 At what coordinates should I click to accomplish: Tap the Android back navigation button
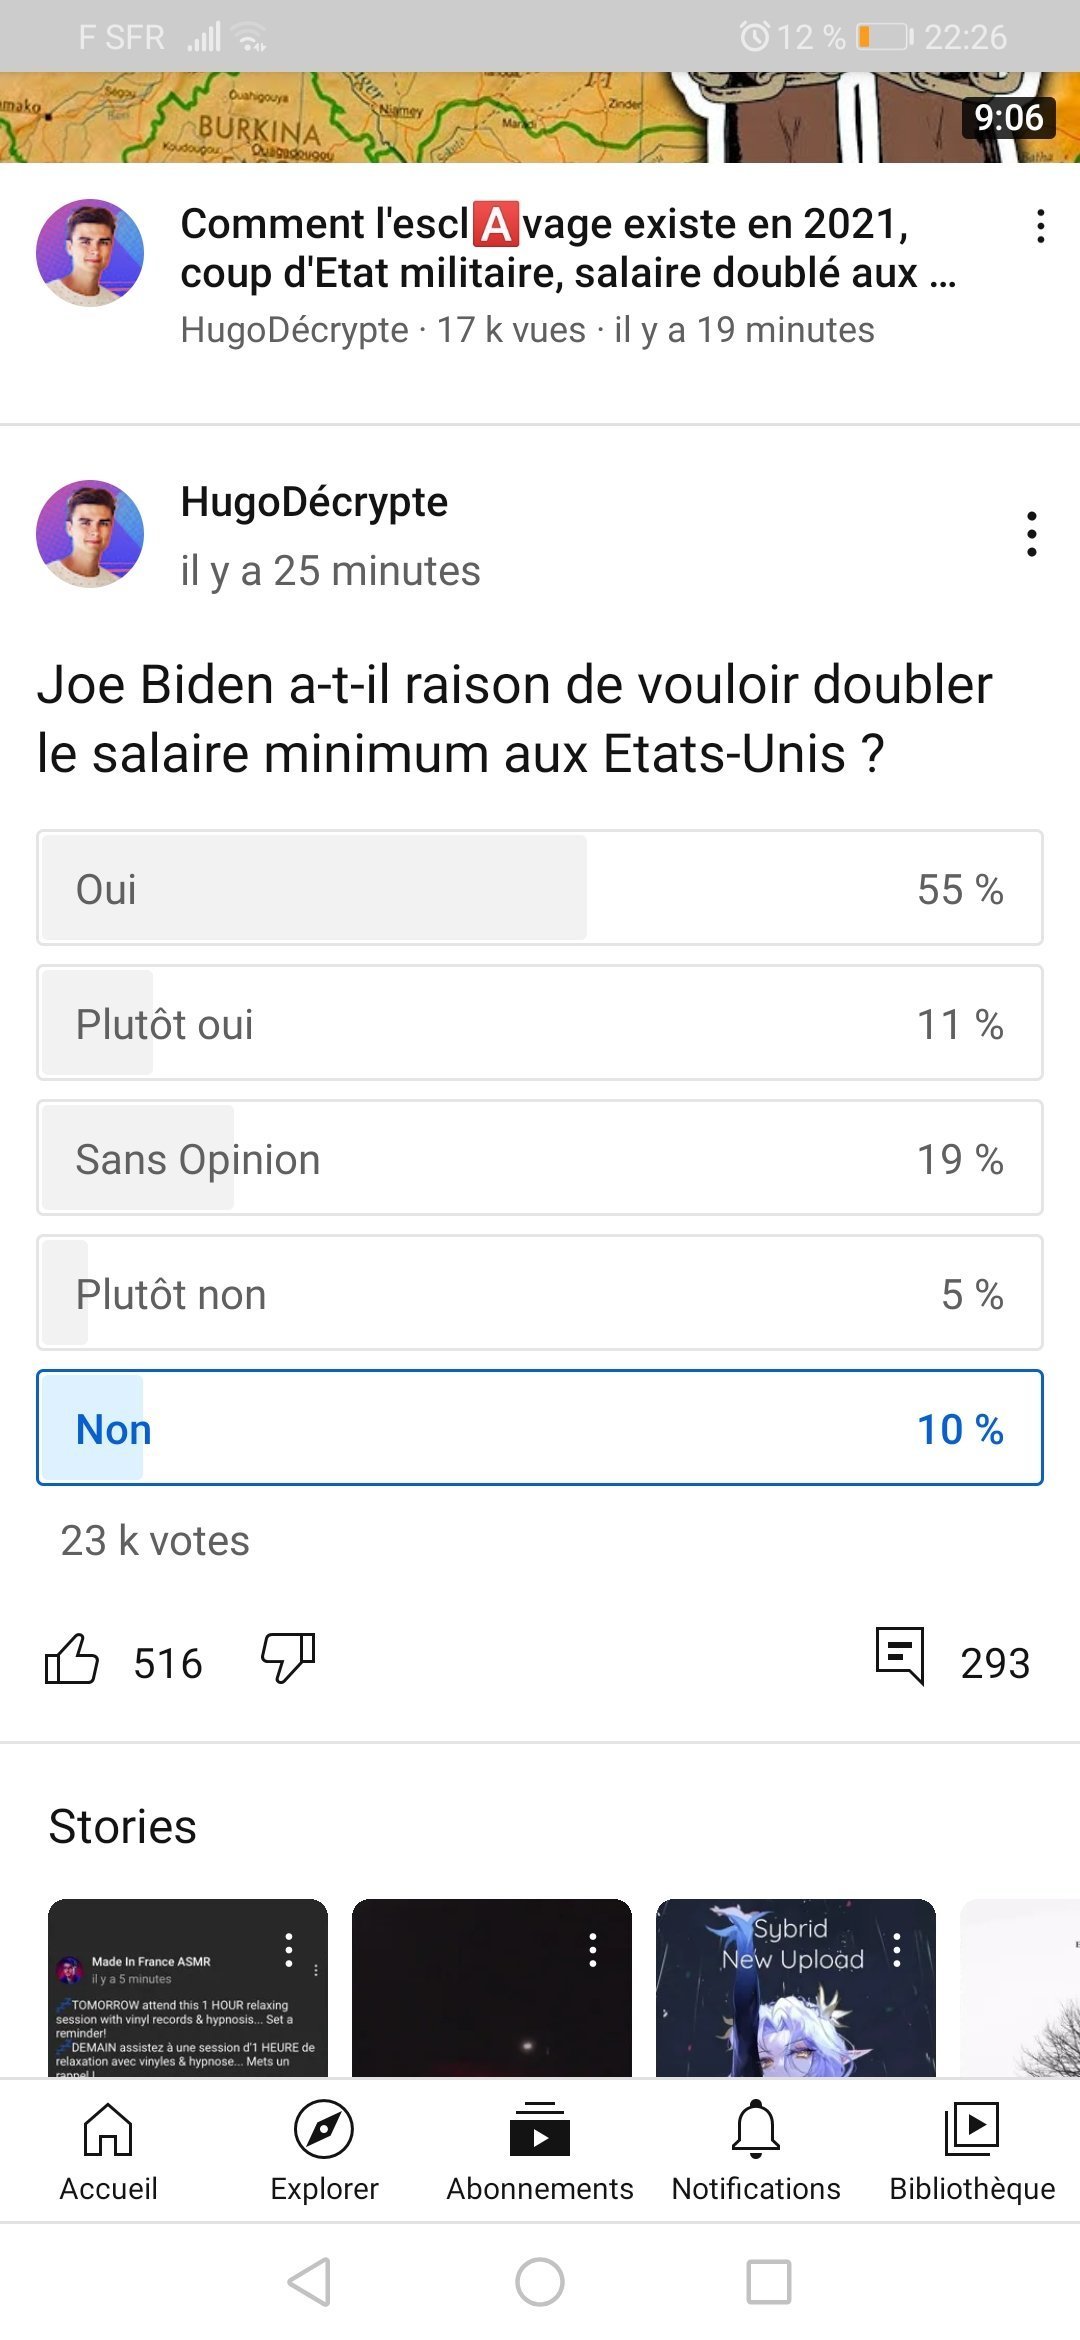click(x=309, y=2282)
